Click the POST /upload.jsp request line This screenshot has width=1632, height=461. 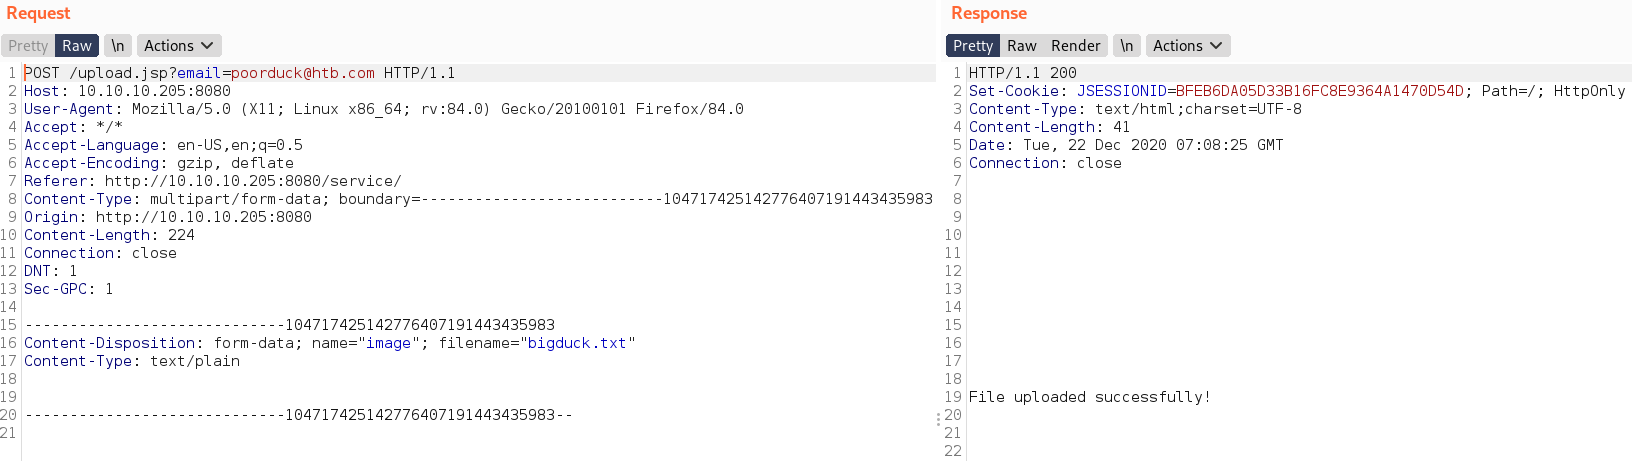point(240,73)
